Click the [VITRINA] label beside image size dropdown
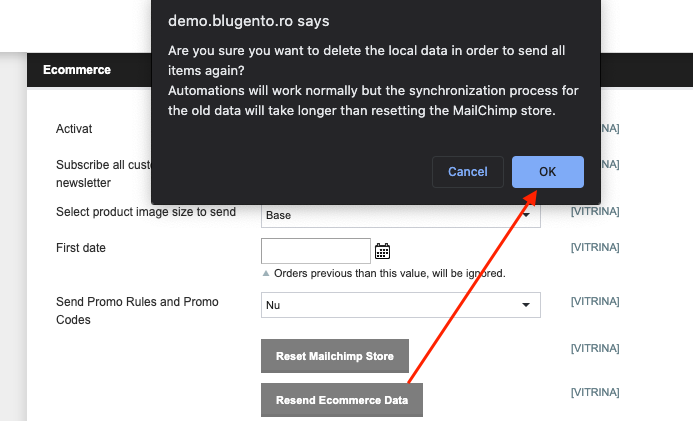 (x=595, y=212)
